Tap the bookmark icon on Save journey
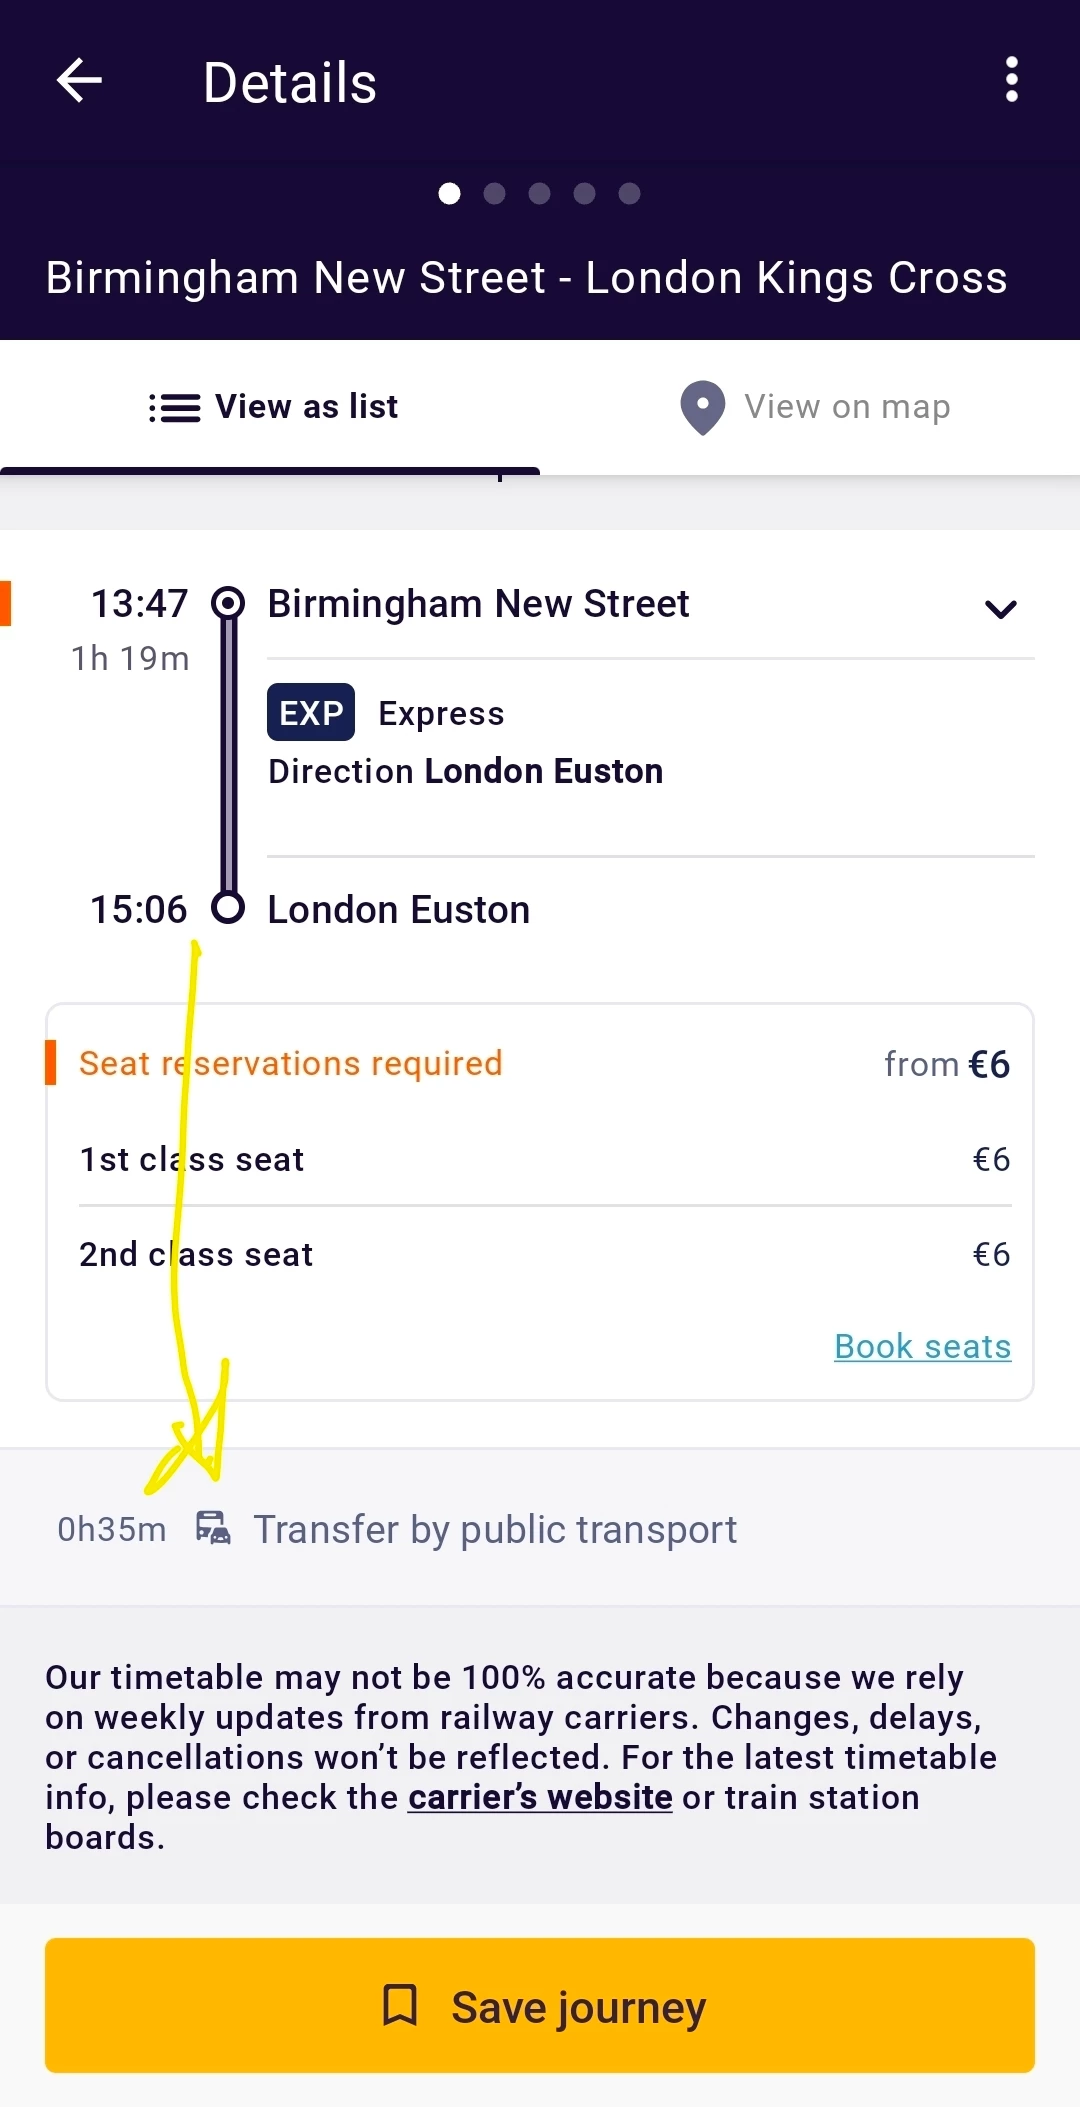The image size is (1080, 2107). coord(400,2005)
